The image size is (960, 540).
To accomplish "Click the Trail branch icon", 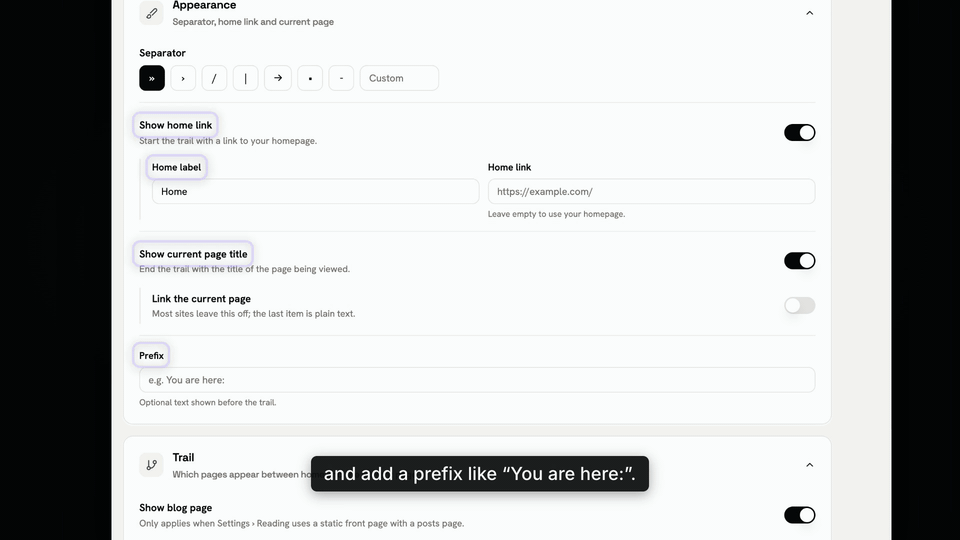I will point(151,465).
